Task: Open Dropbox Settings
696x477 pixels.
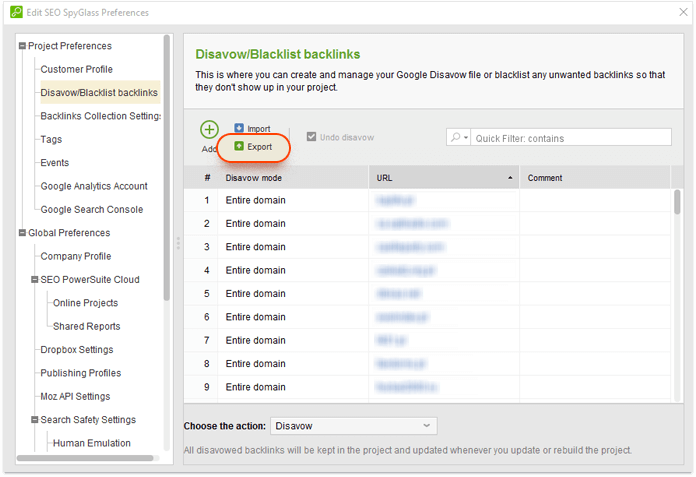Action: click(x=77, y=350)
